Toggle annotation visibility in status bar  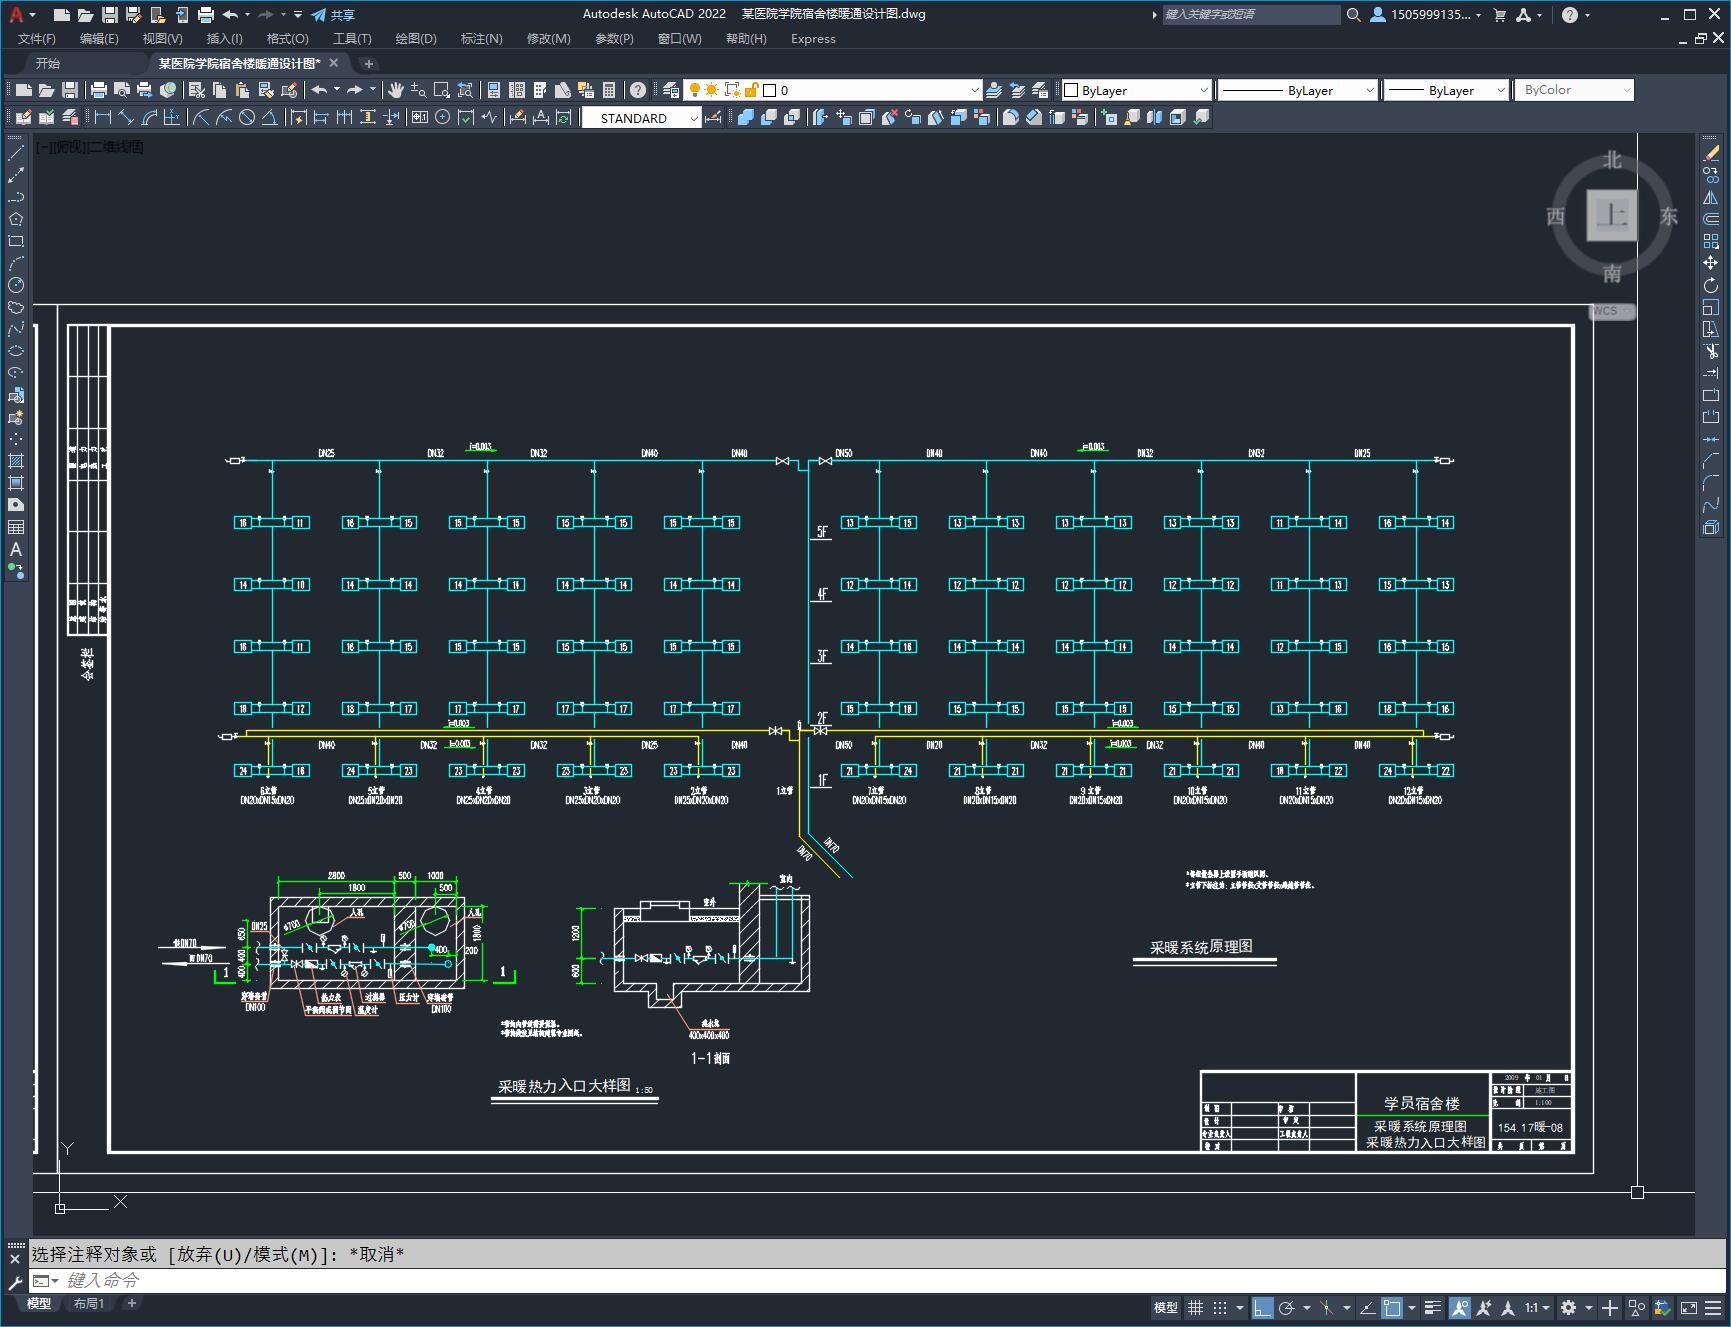[1460, 1307]
